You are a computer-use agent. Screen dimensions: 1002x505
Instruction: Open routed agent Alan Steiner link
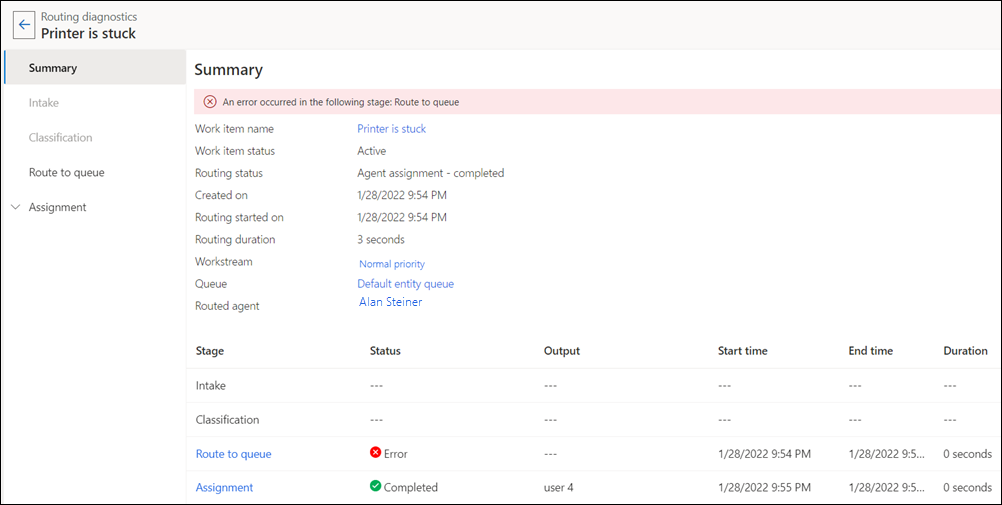click(x=390, y=302)
